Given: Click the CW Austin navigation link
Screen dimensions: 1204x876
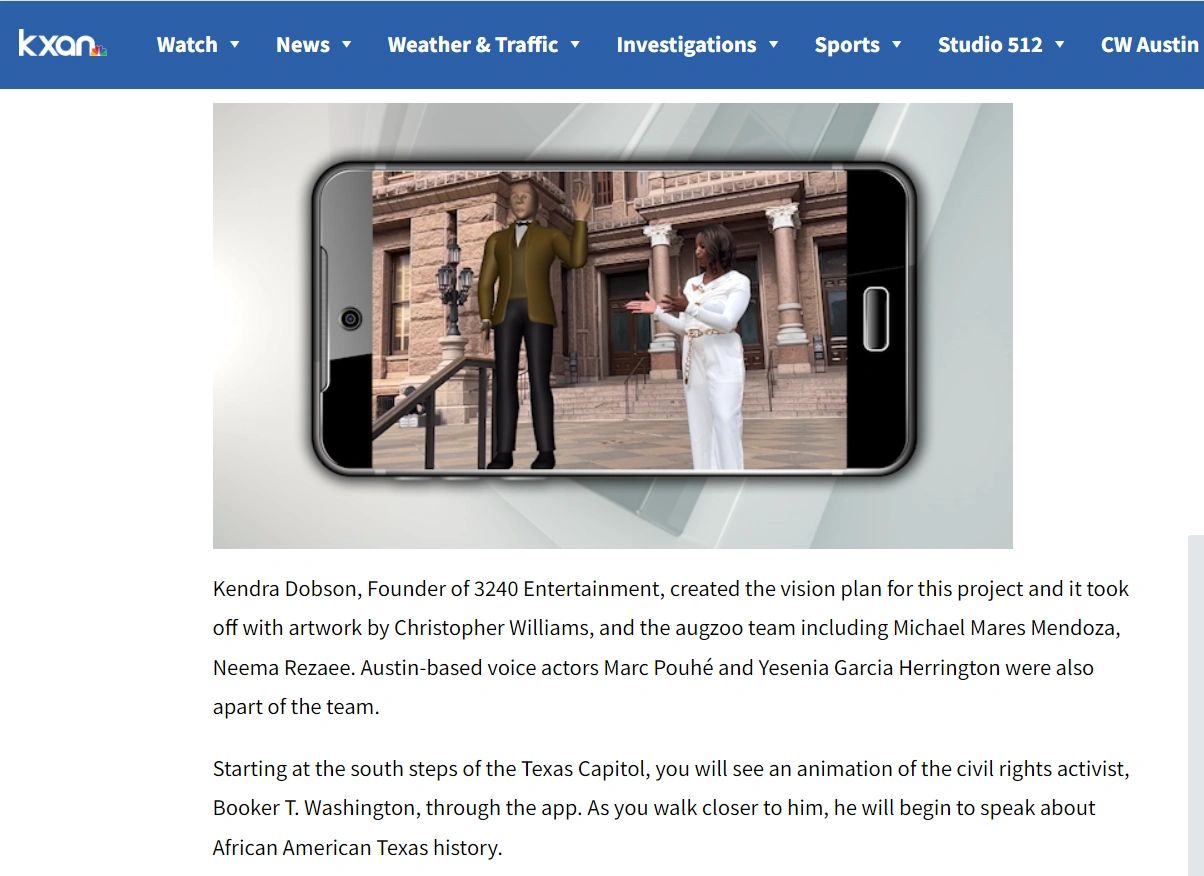Looking at the screenshot, I should coord(1149,44).
